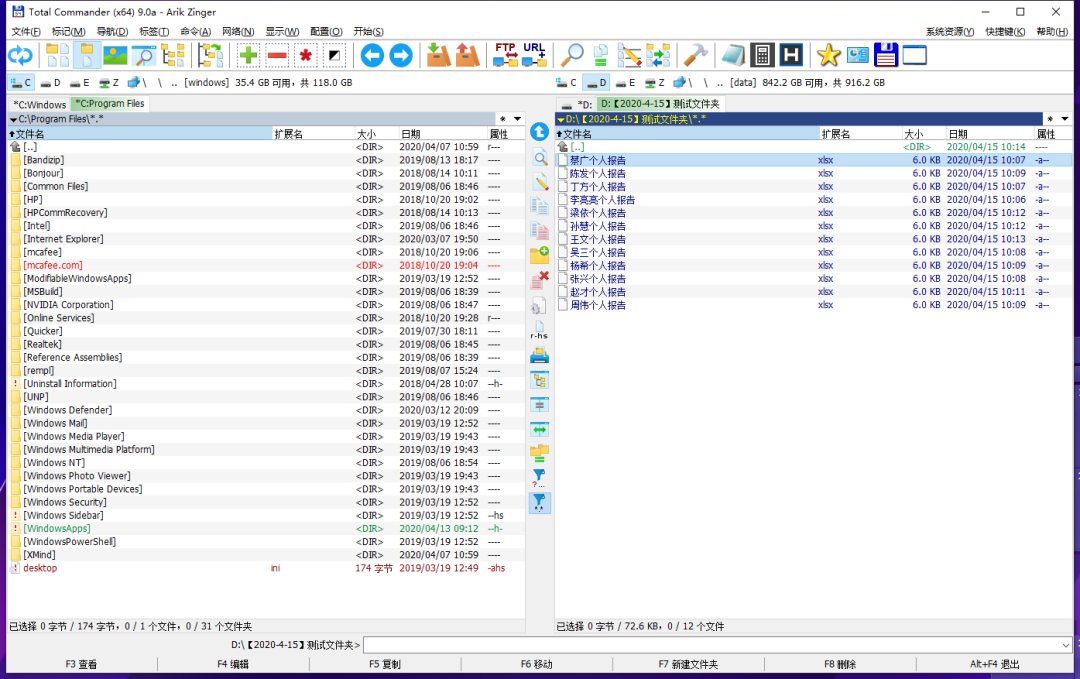The width and height of the screenshot is (1080, 679).
Task: Go back with blue left arrow
Action: click(372, 56)
